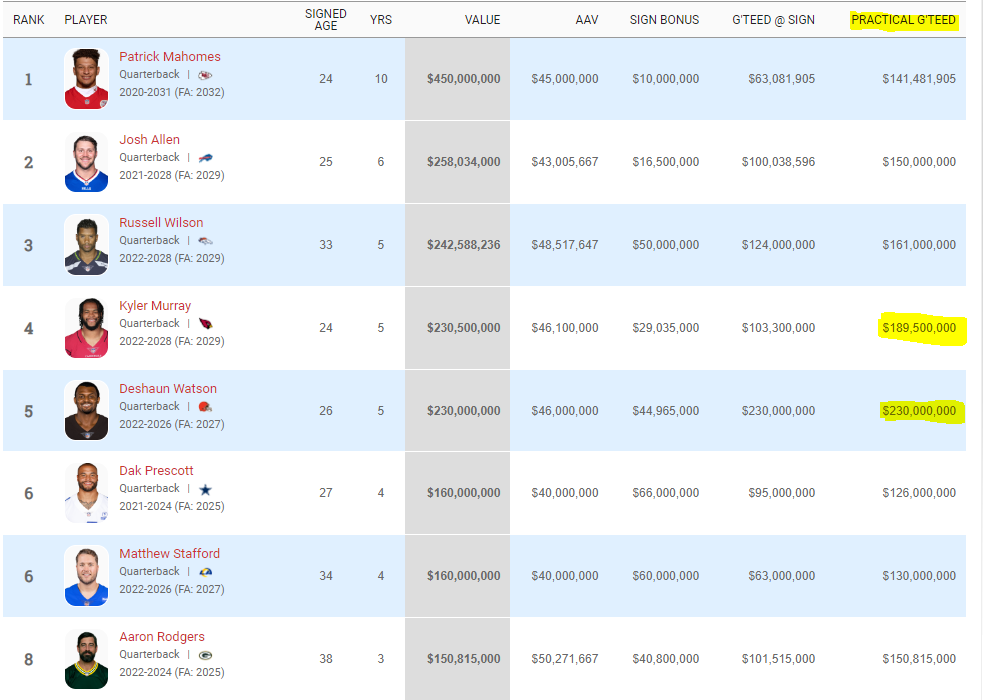The image size is (983, 700).
Task: Click the Denver Broncos logo beside Russell Wilson
Action: [205, 241]
